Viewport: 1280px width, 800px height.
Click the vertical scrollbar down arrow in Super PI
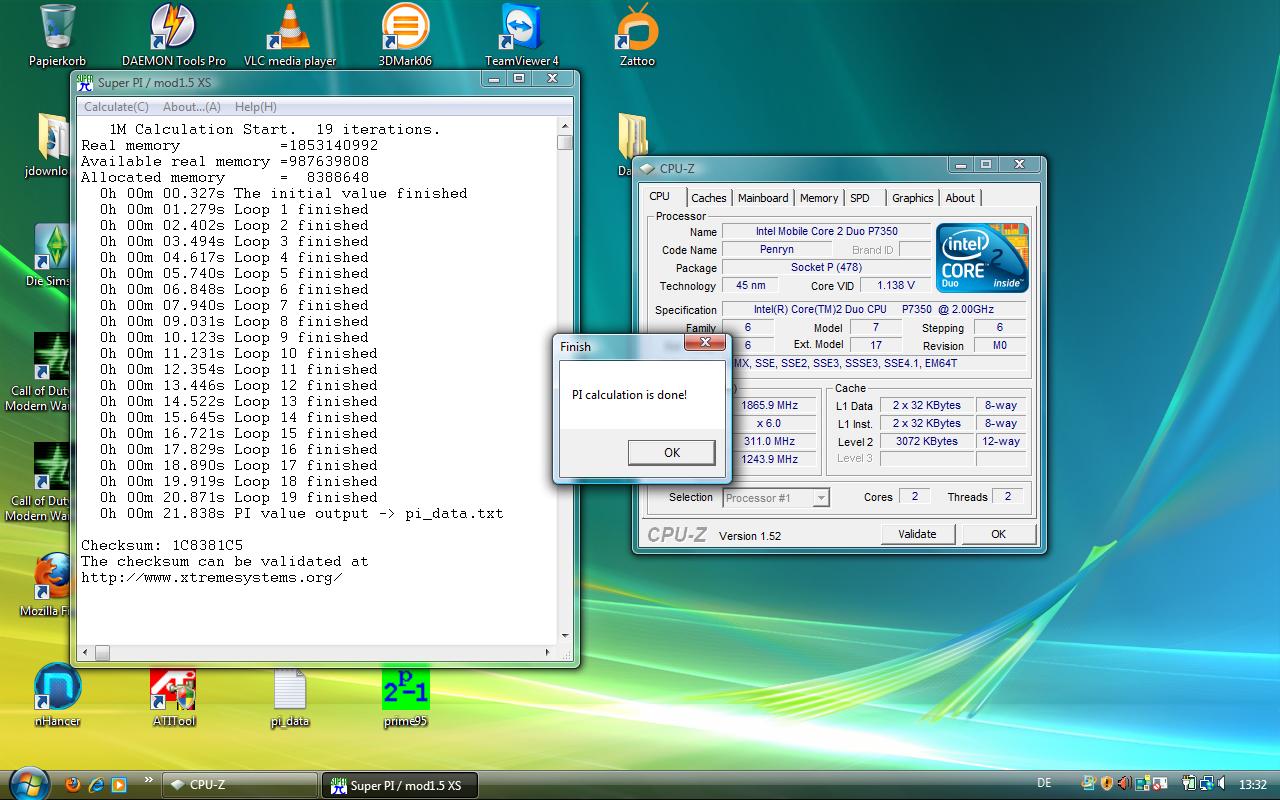(x=565, y=636)
